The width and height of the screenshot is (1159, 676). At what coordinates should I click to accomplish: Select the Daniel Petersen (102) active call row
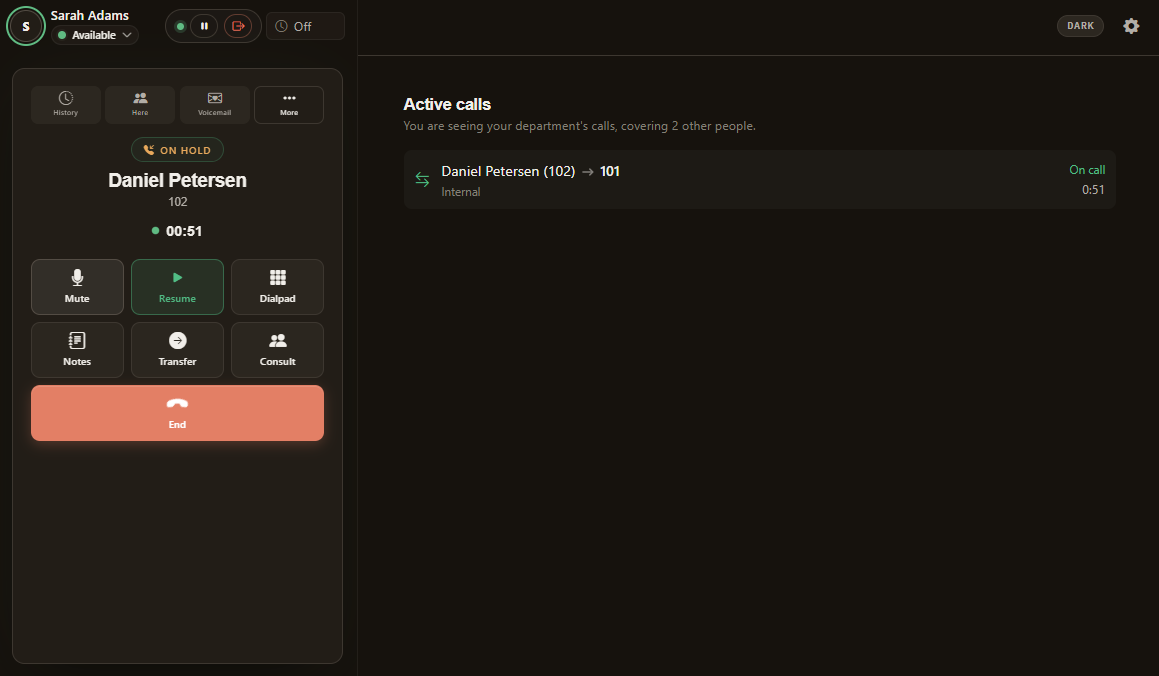760,180
